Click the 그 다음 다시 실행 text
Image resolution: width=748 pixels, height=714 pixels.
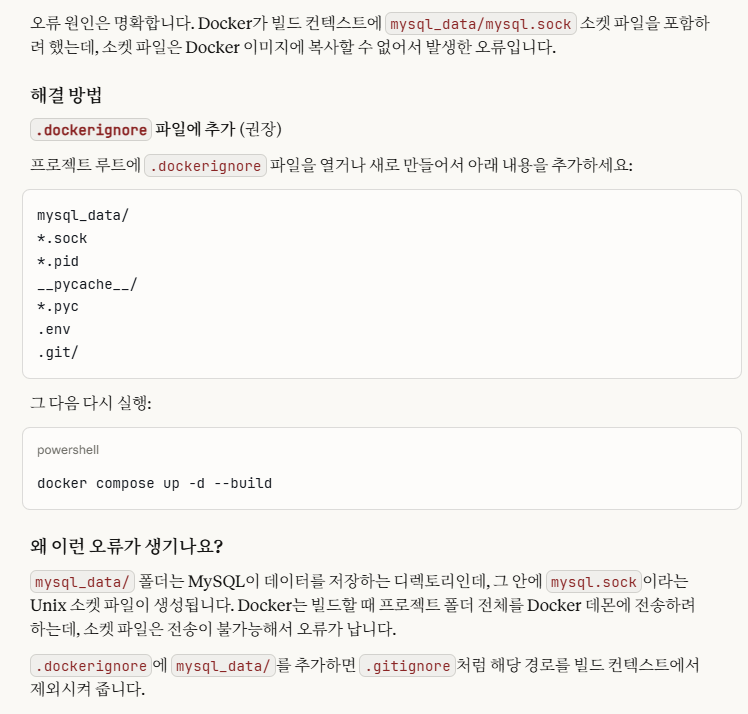click(x=91, y=403)
